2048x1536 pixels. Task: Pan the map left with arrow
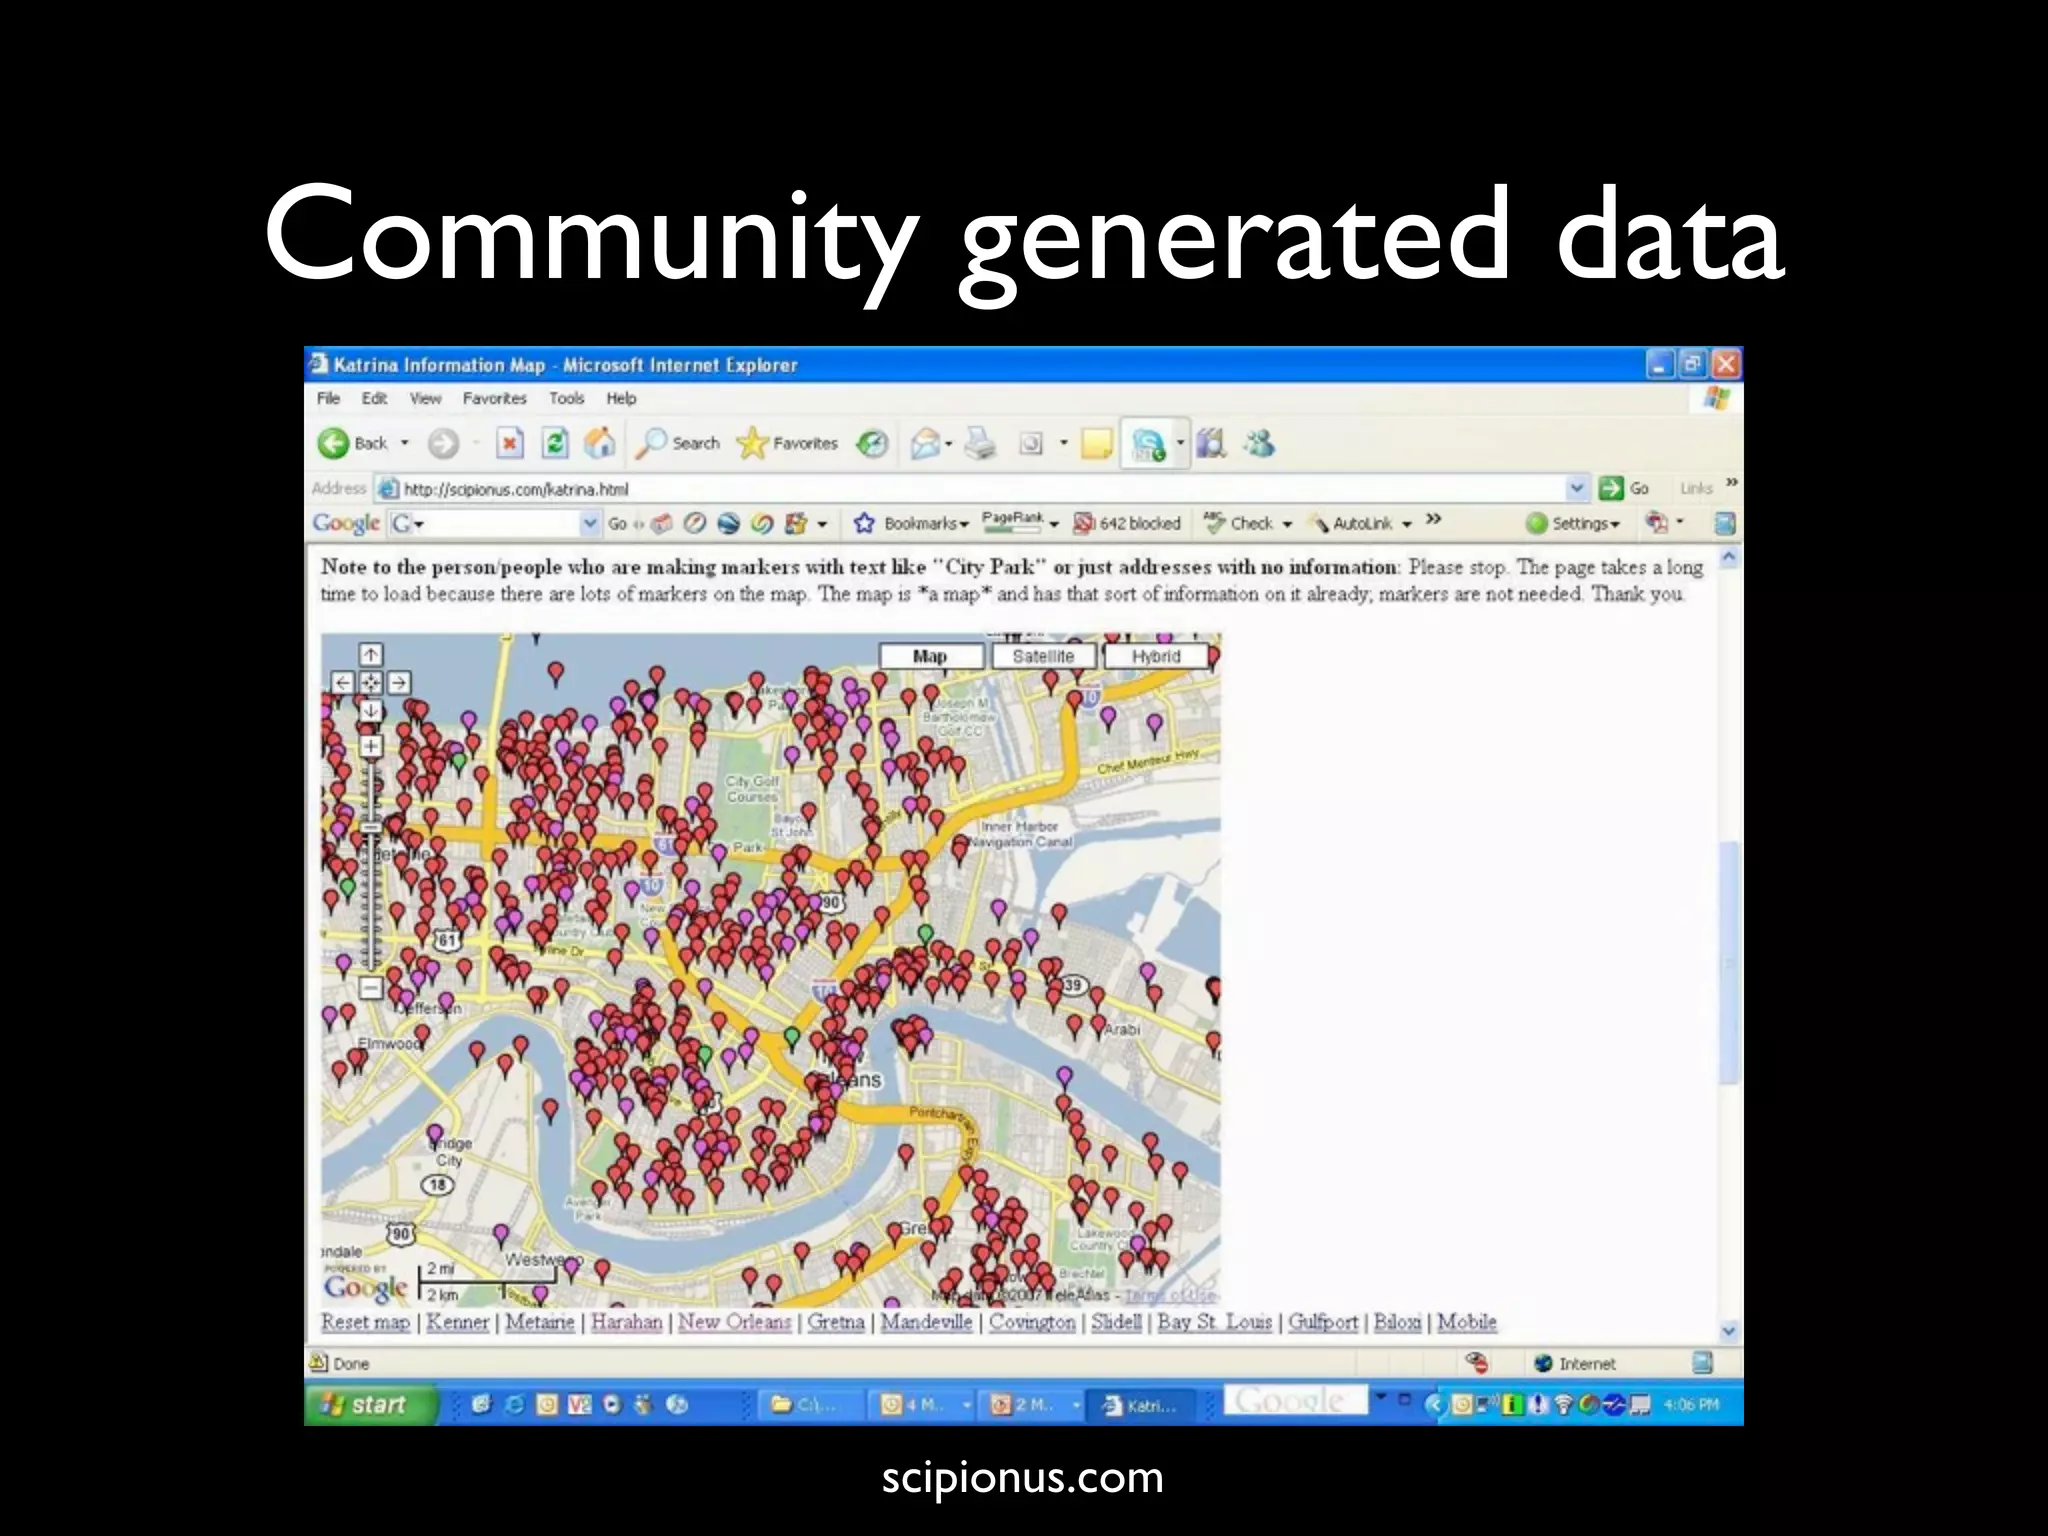(x=343, y=683)
